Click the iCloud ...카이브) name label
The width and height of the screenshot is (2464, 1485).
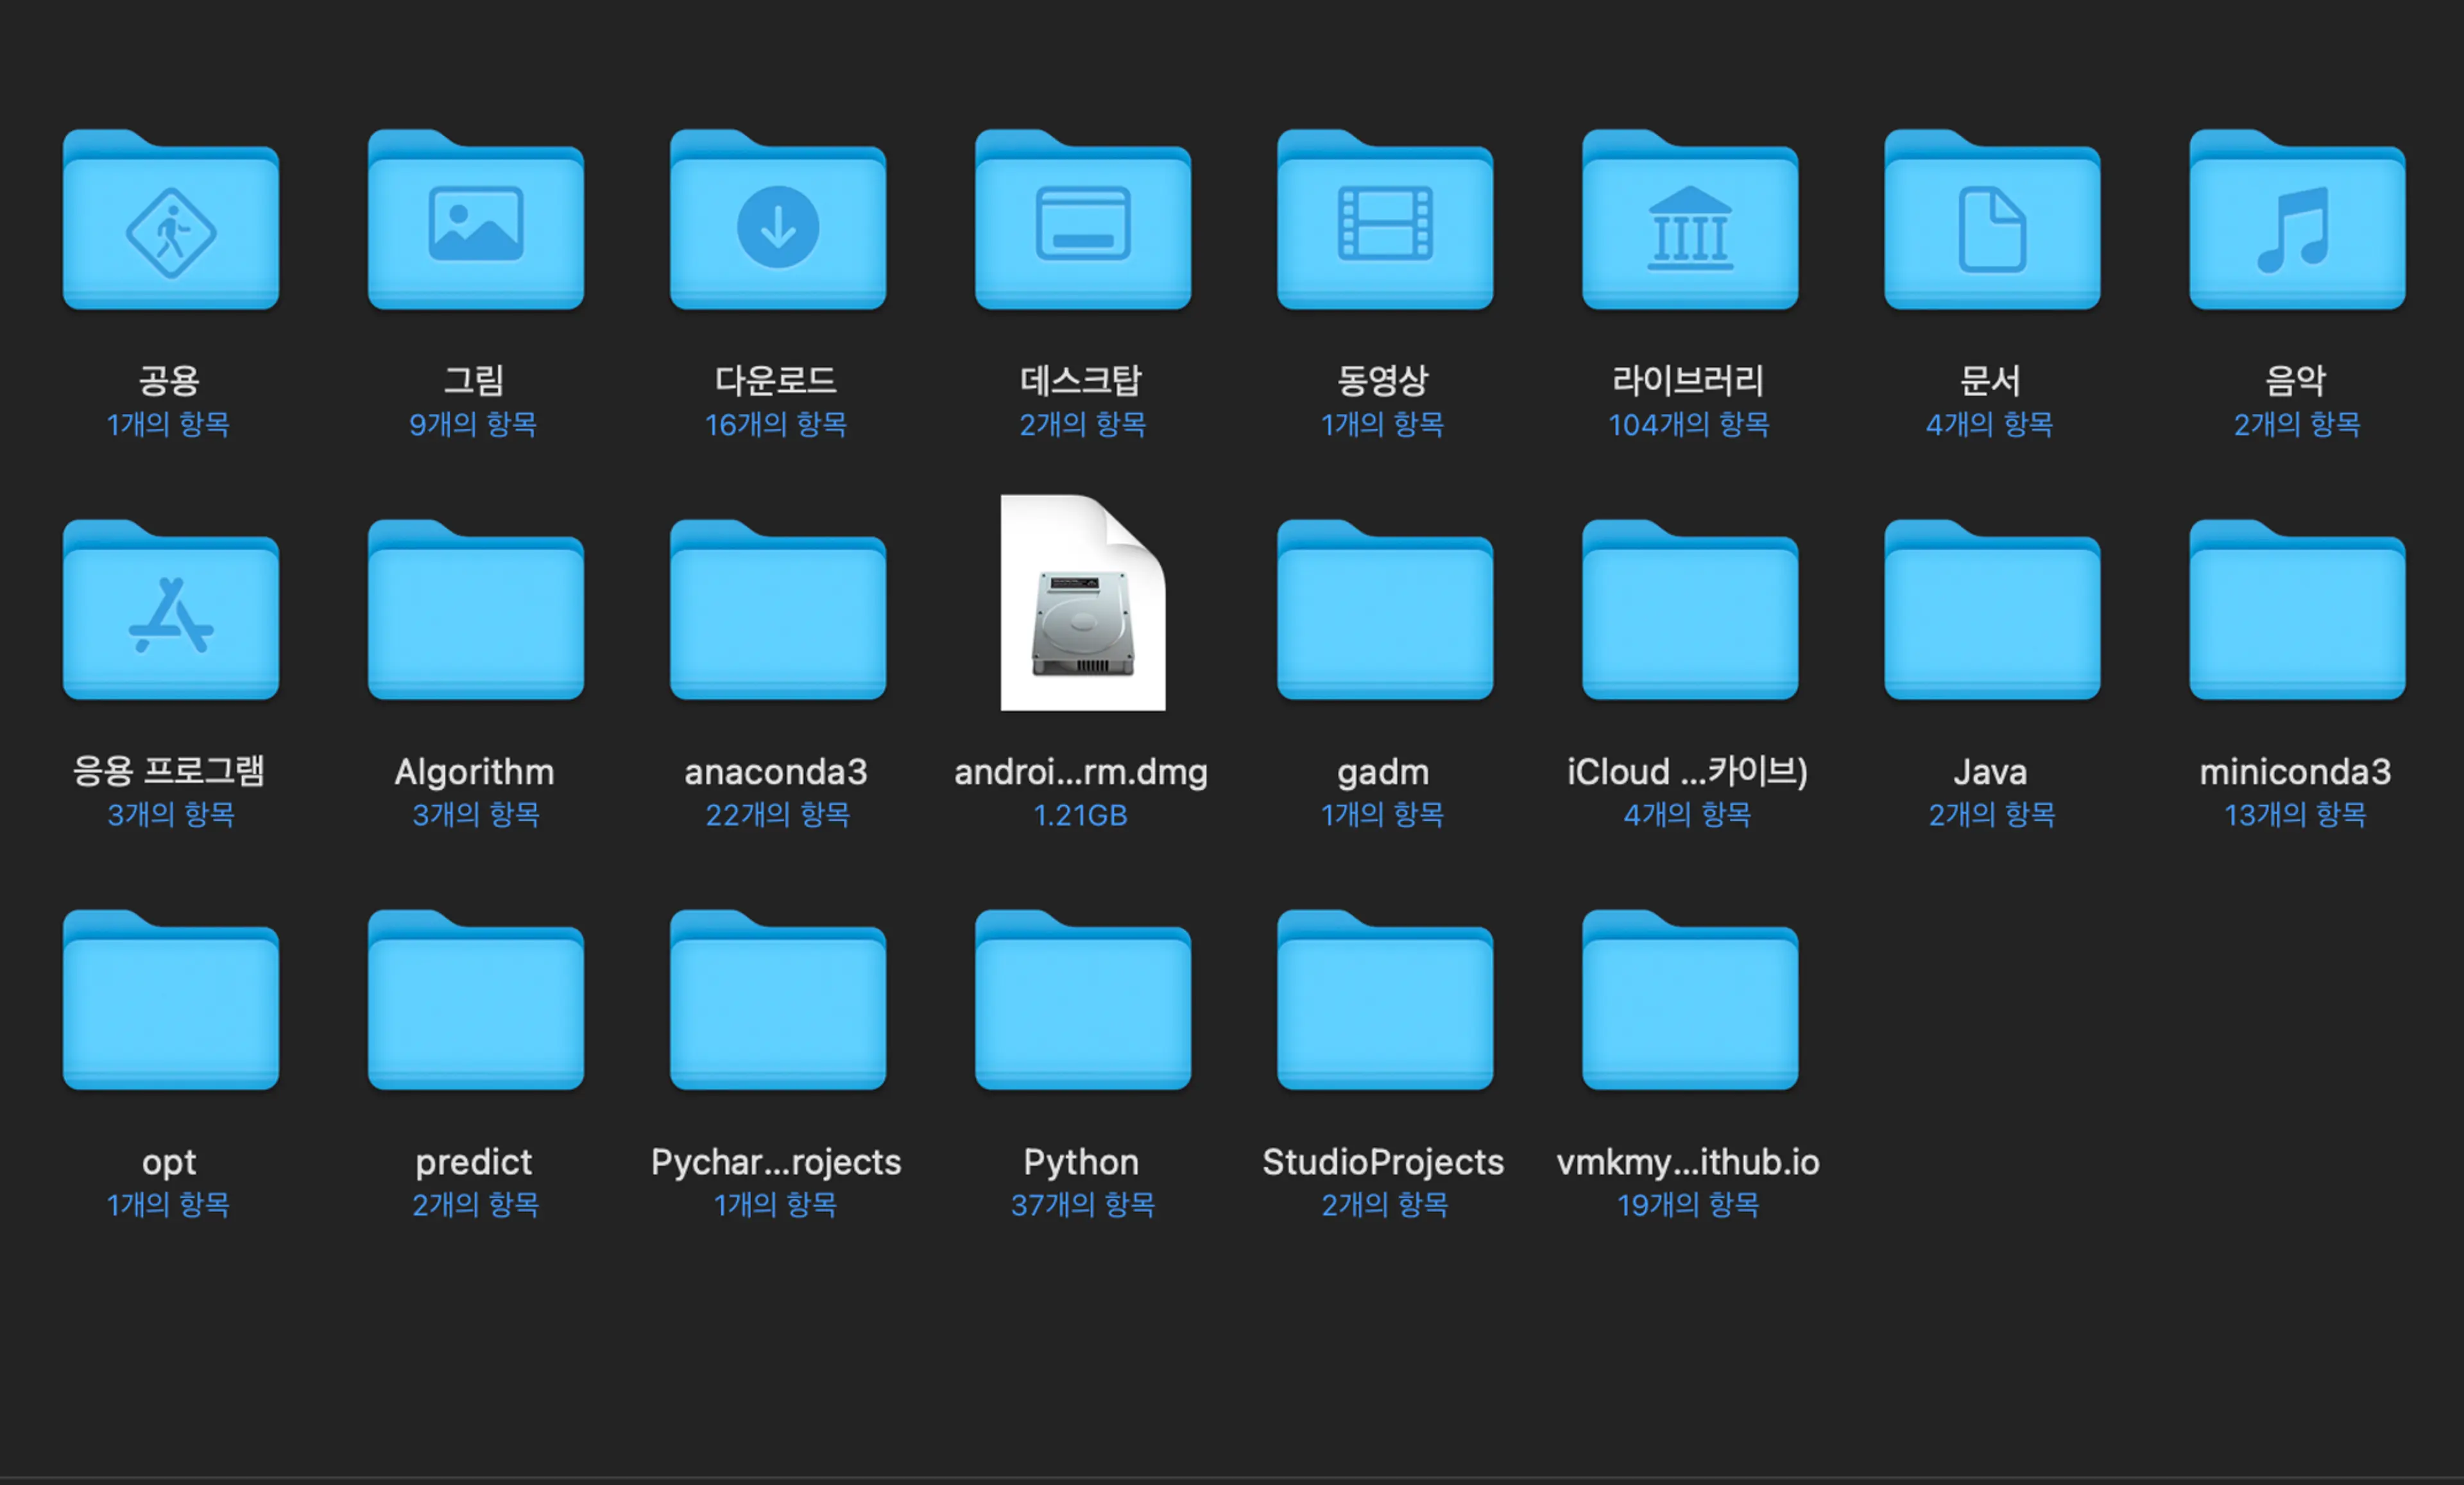1688,771
